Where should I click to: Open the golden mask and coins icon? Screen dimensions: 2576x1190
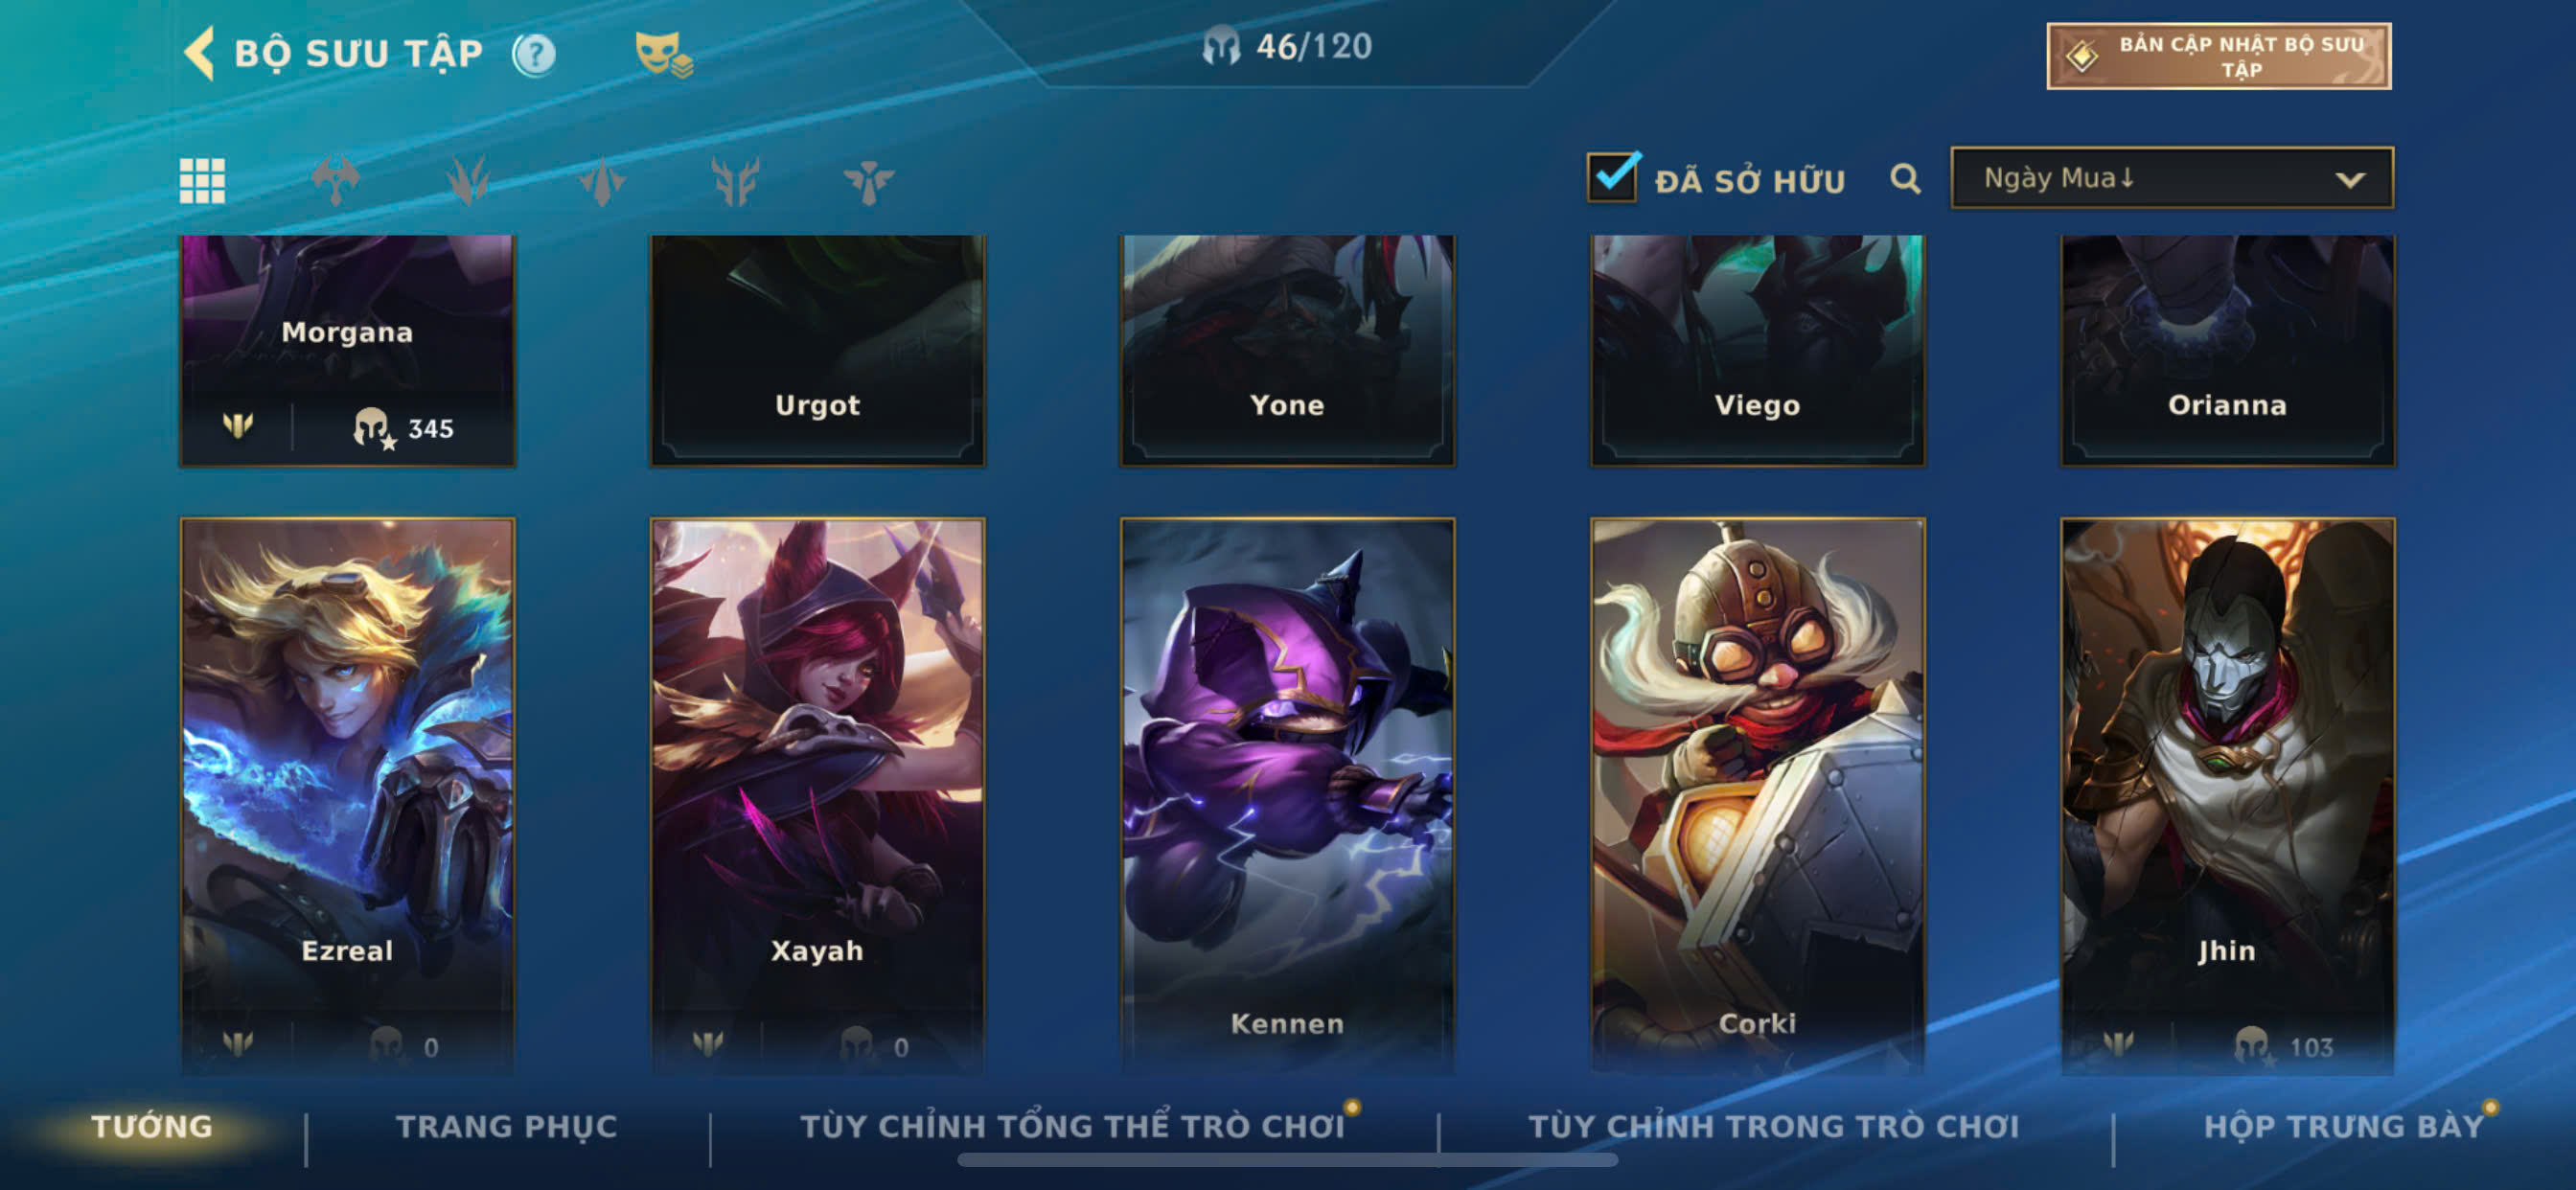(x=664, y=54)
